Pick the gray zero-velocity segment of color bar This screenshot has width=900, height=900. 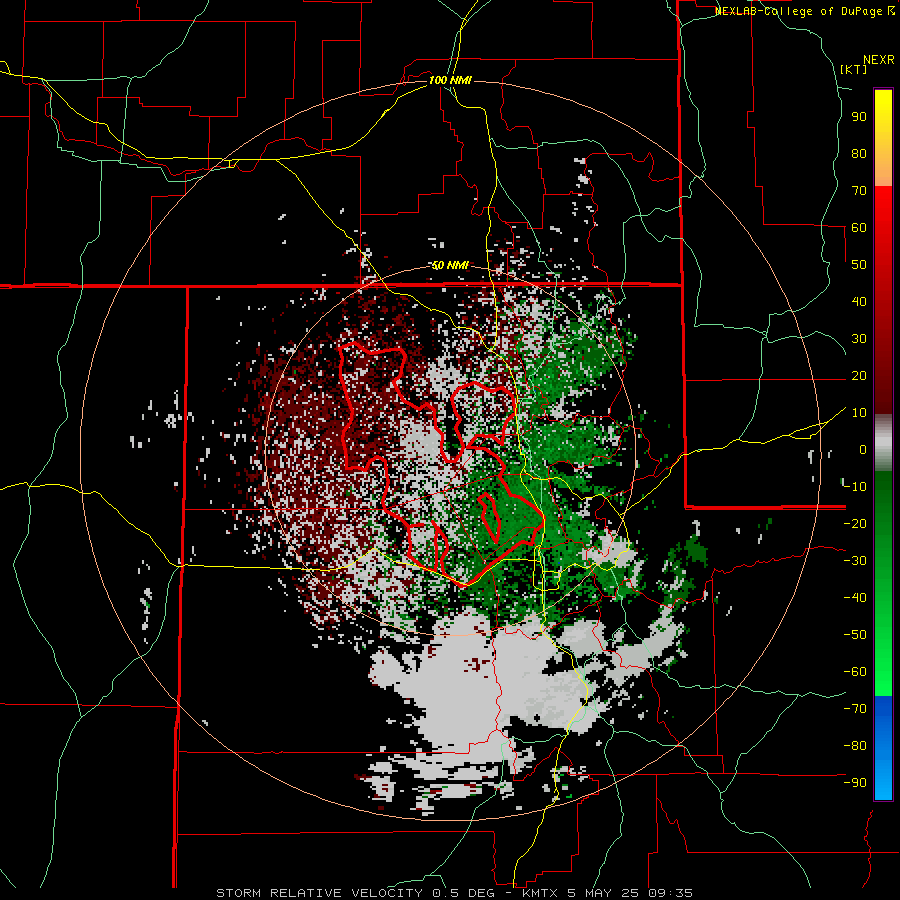coord(883,443)
